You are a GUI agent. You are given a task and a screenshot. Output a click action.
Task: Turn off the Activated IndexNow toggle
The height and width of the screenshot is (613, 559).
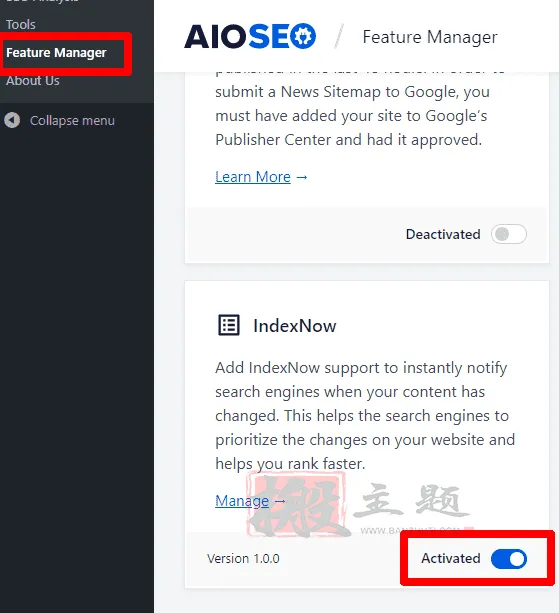pyautogui.click(x=509, y=559)
